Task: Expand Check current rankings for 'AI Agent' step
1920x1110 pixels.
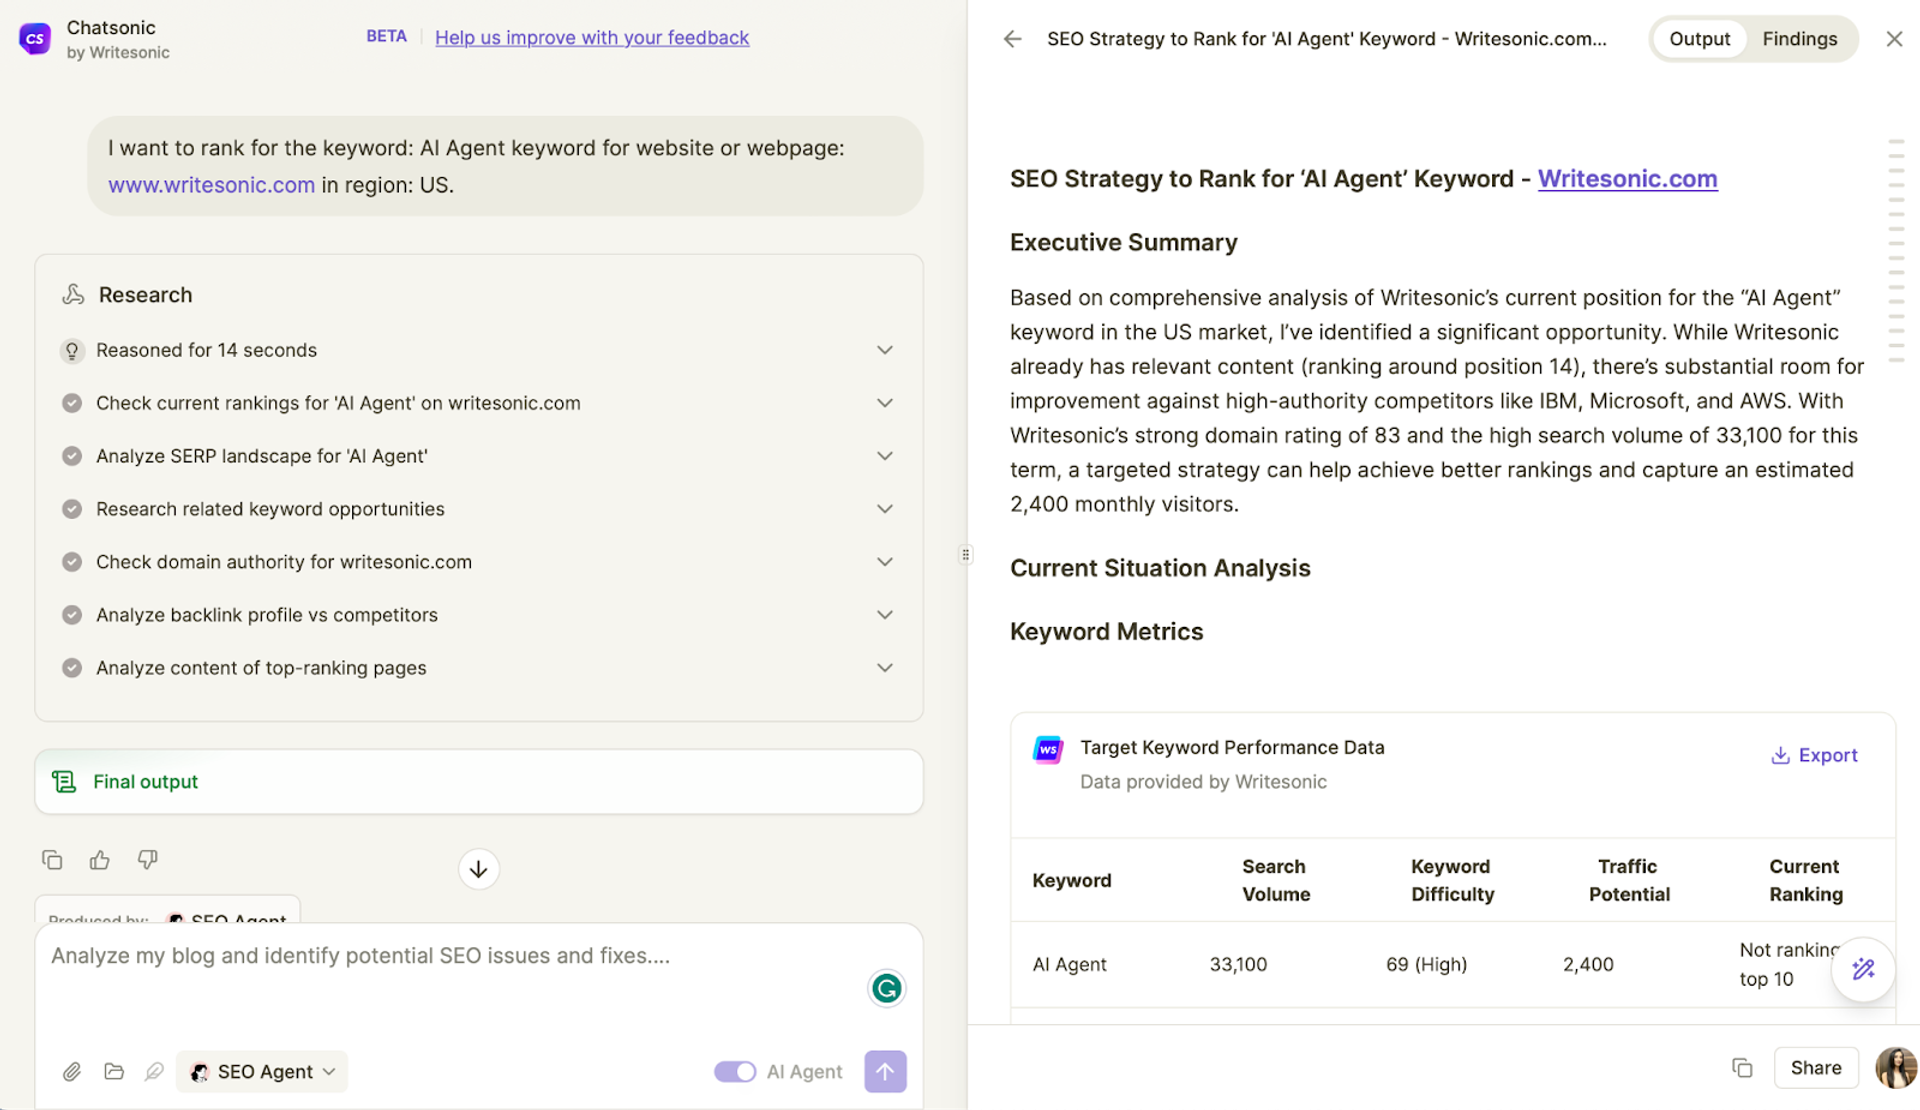Action: tap(885, 403)
